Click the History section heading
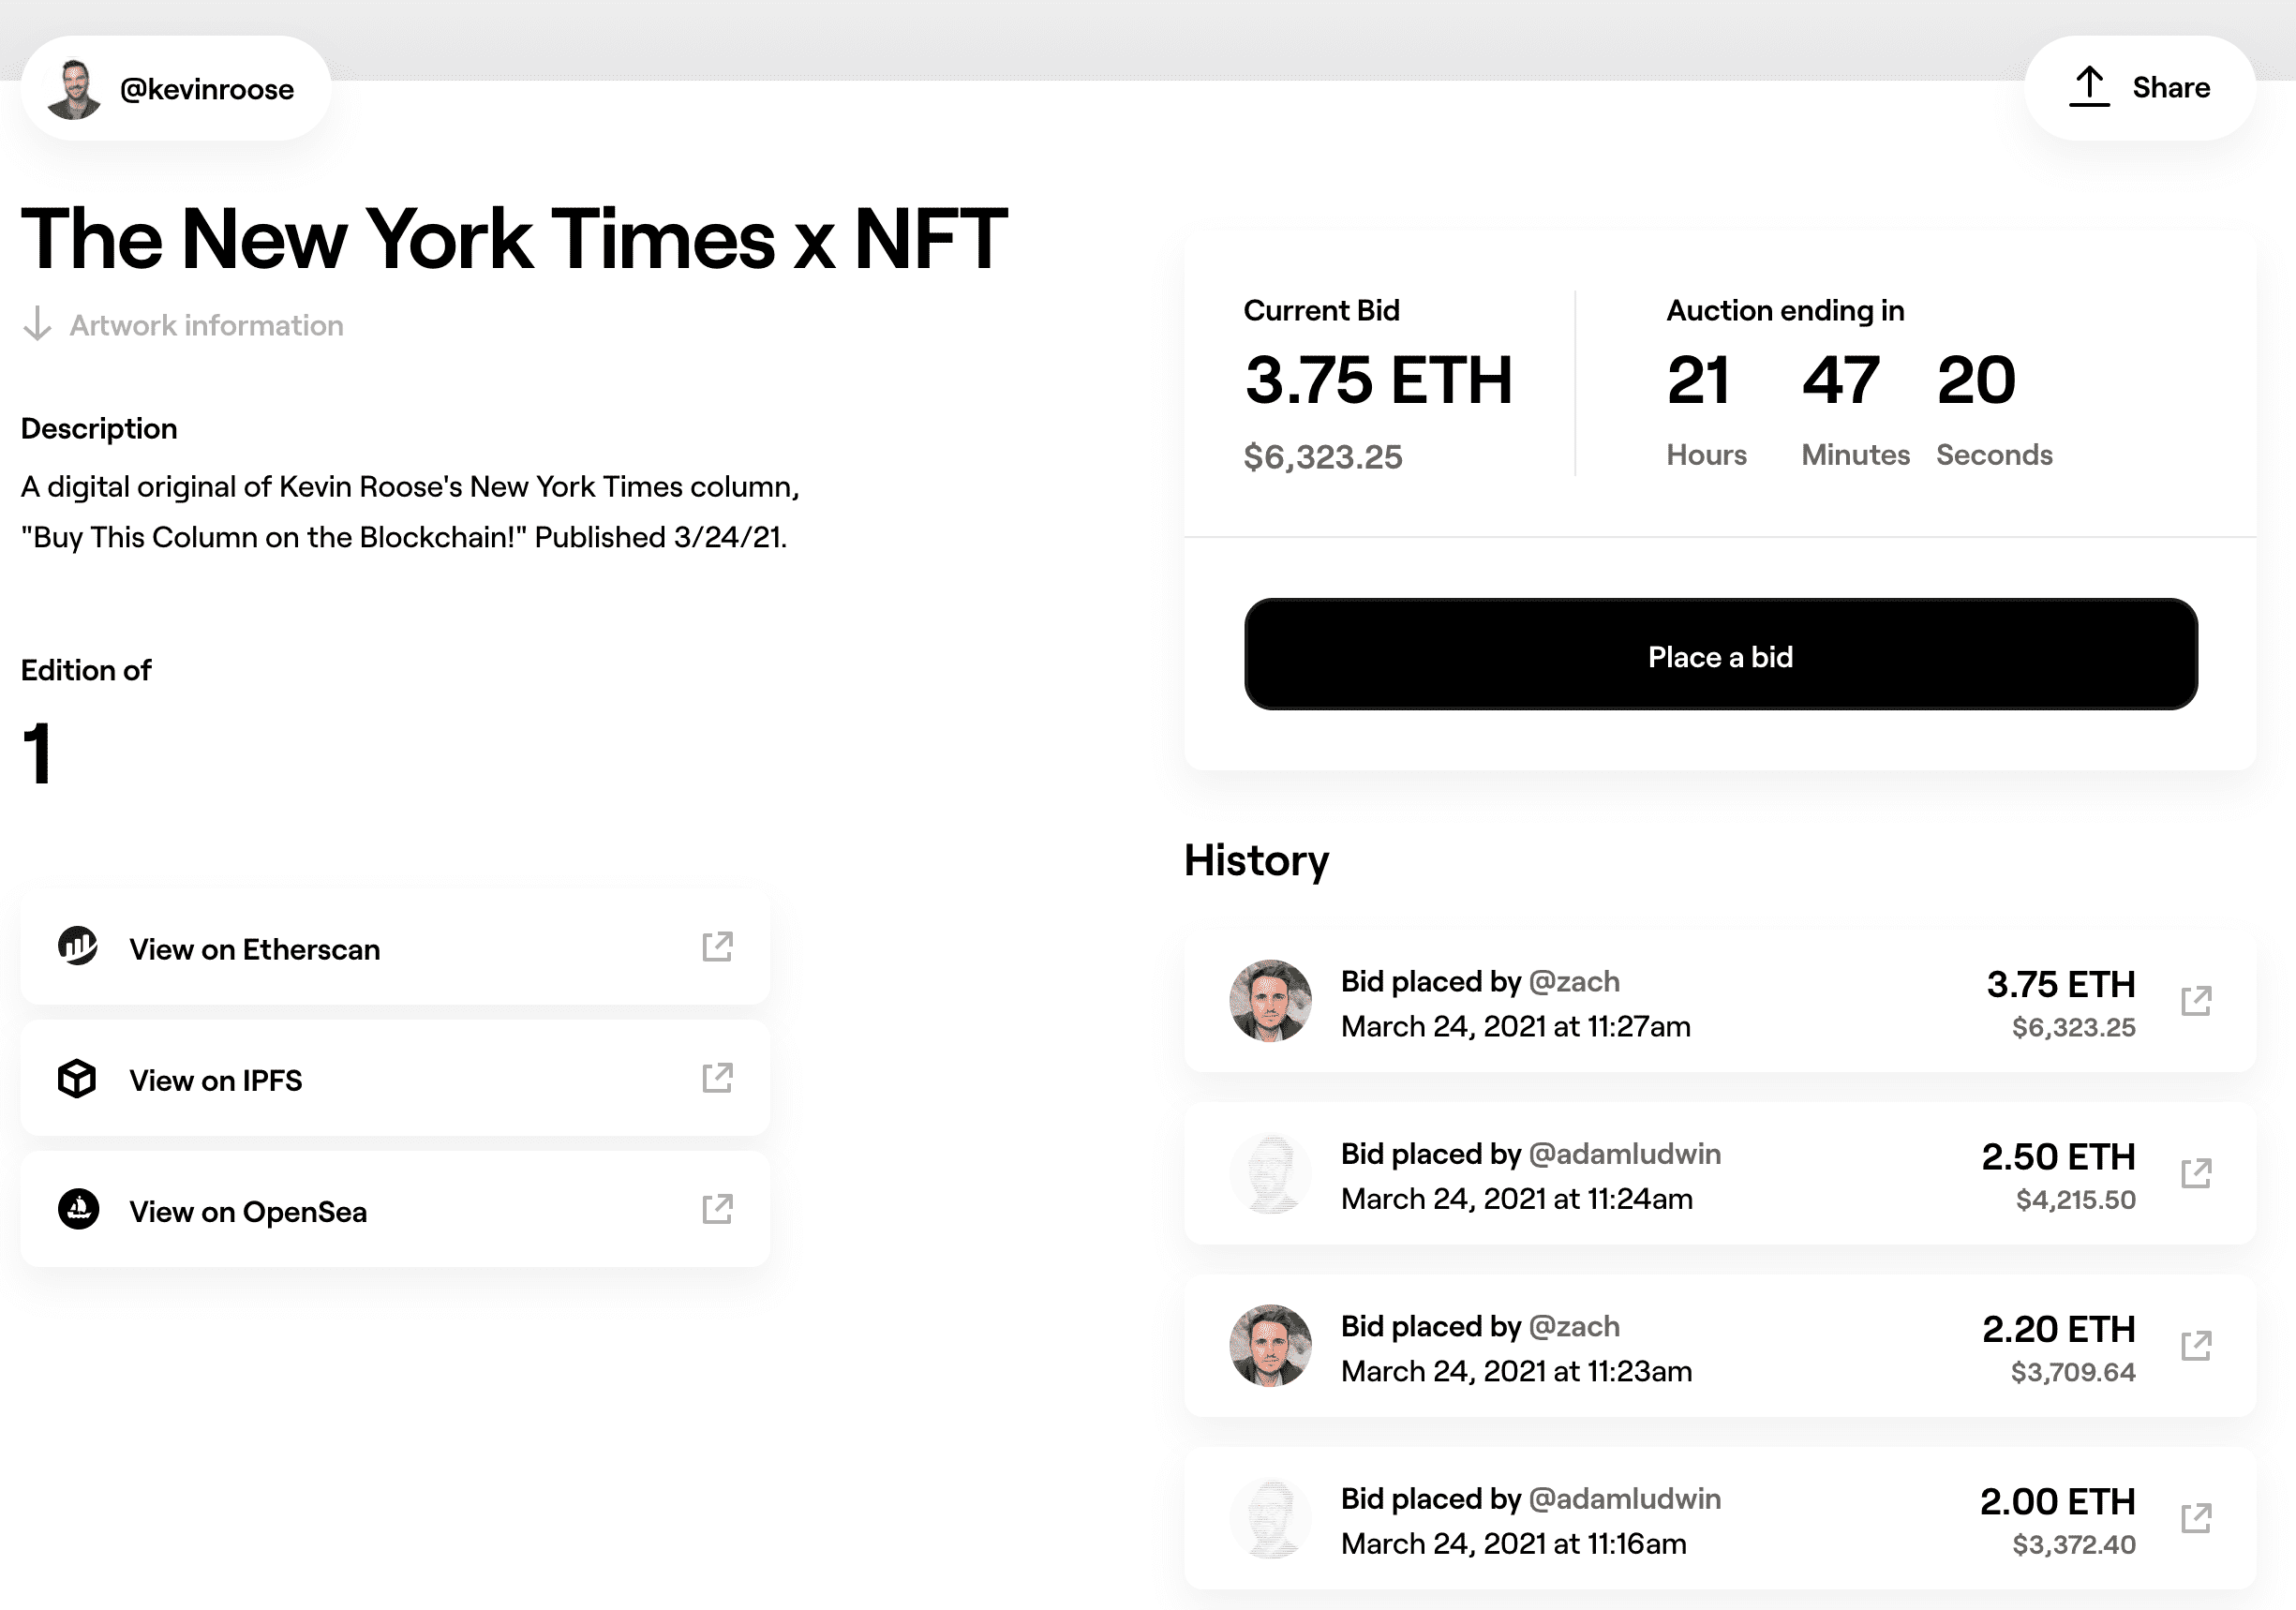The width and height of the screenshot is (2296, 1610). pyautogui.click(x=1256, y=861)
